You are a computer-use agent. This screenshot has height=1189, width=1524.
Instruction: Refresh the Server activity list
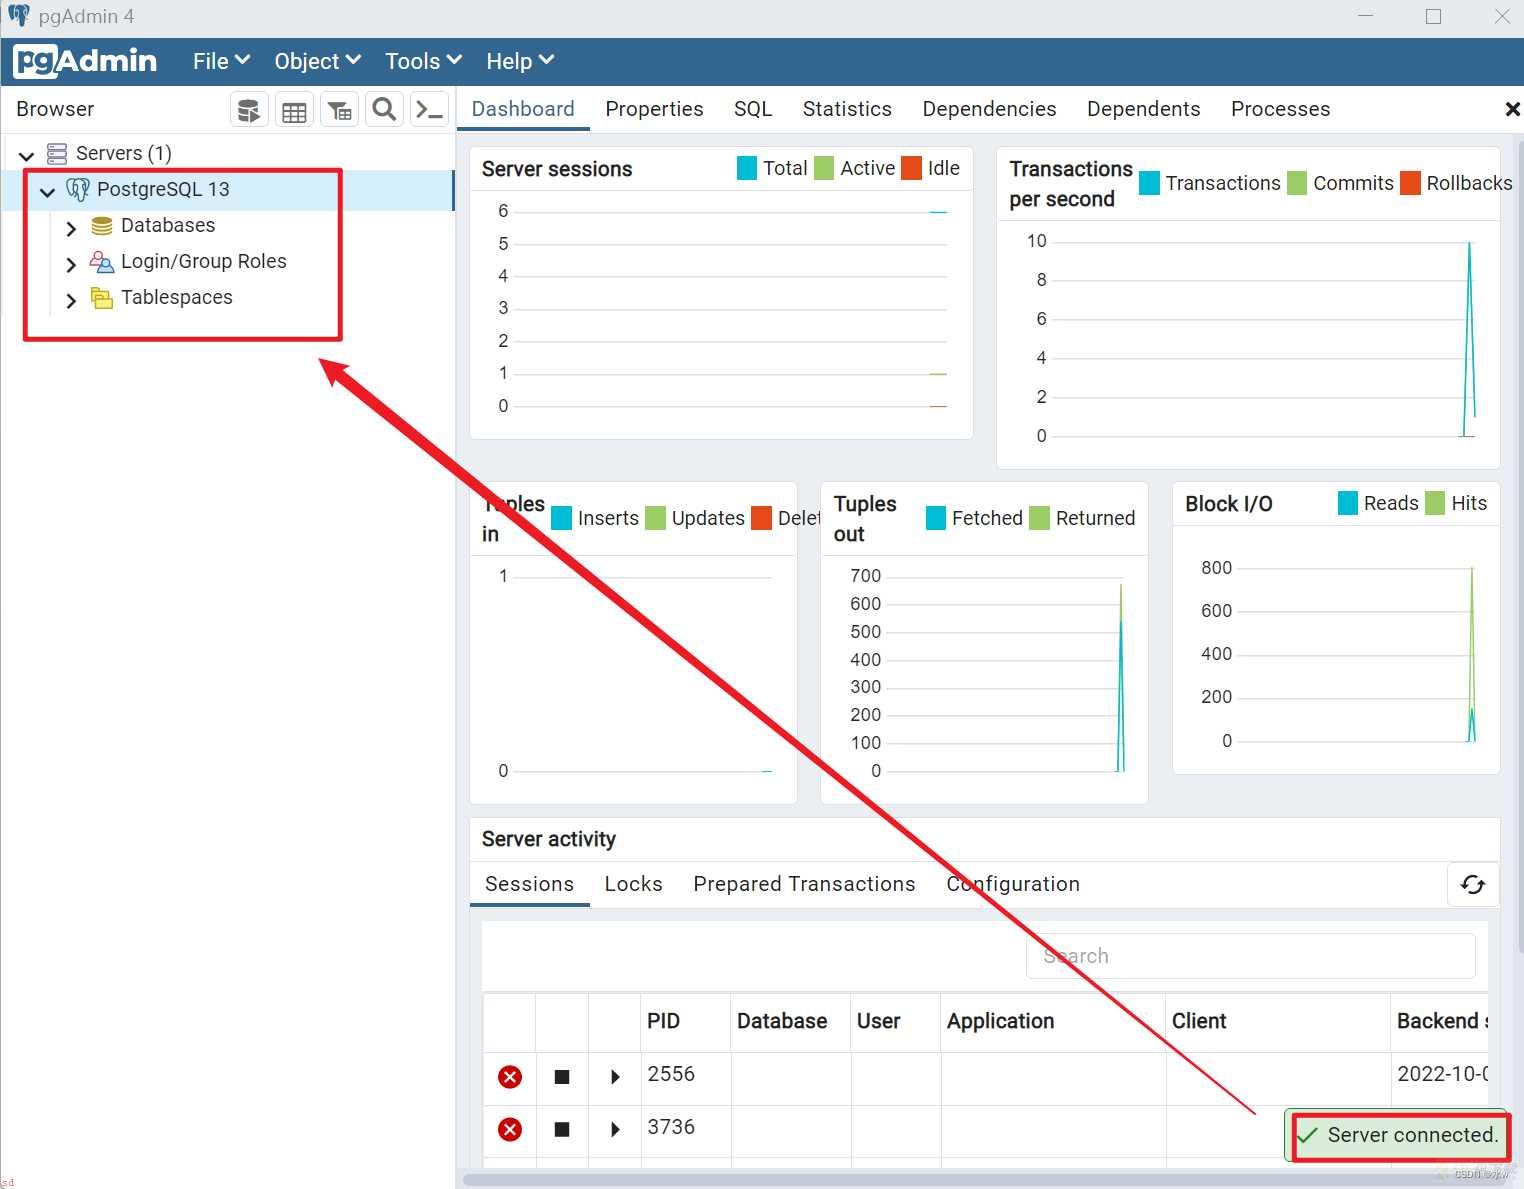[x=1473, y=884]
